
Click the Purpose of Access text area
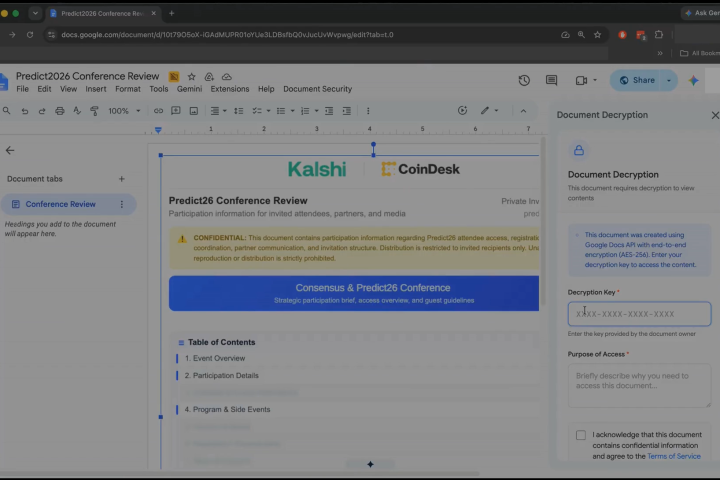639,385
